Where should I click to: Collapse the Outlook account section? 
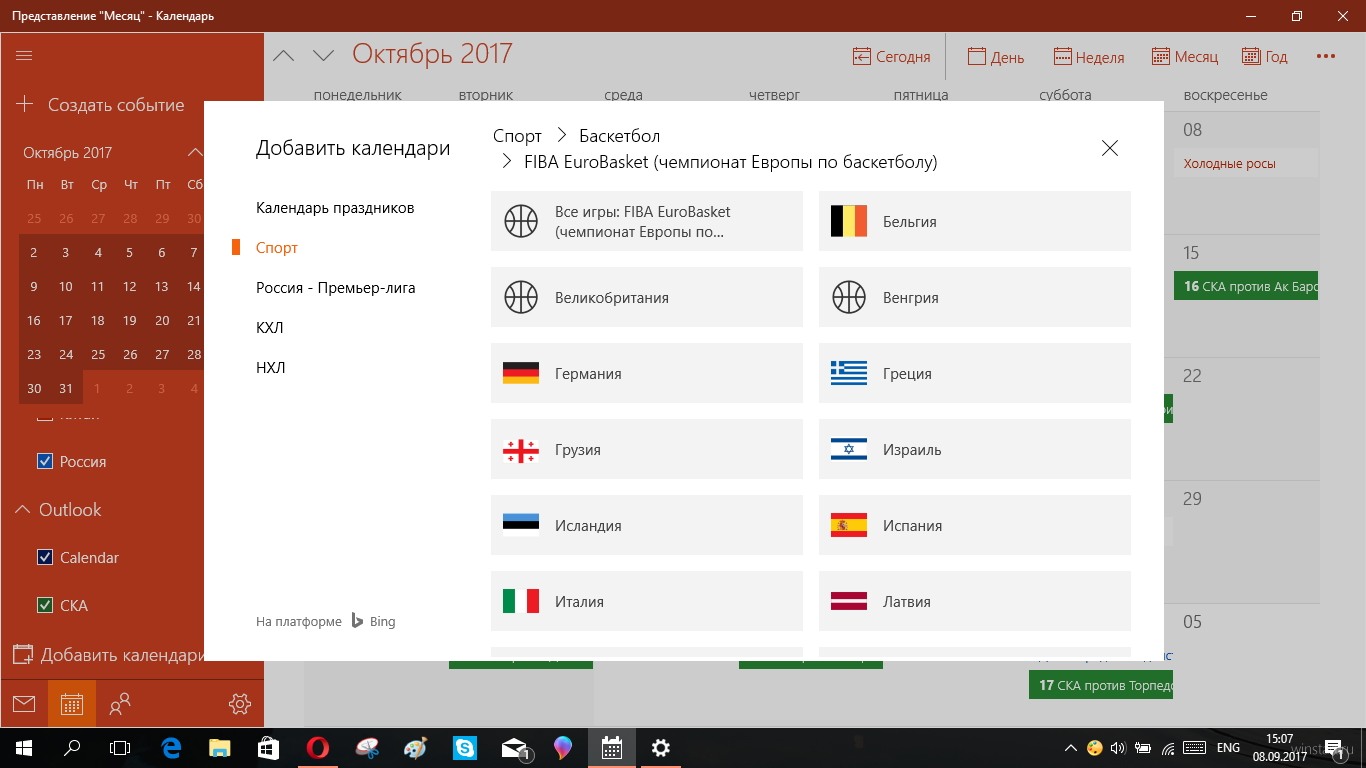22,510
